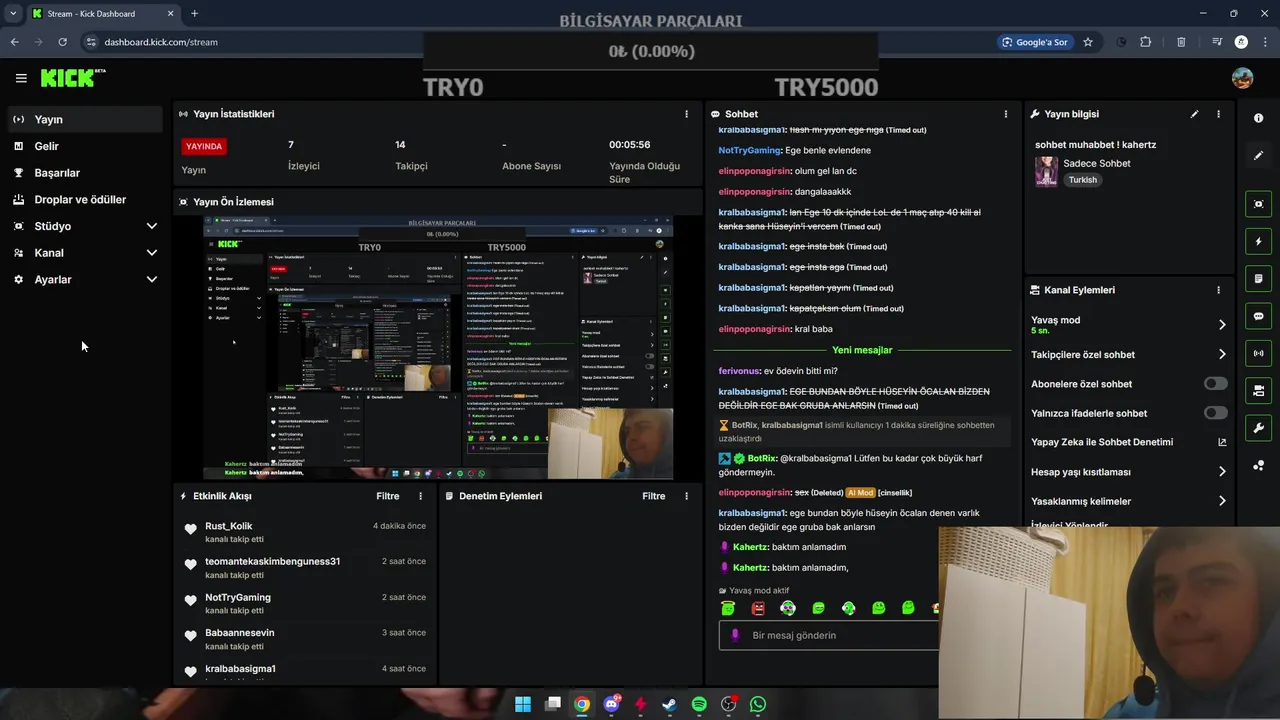
Task: Bookmark this page with star icon
Action: (1088, 42)
